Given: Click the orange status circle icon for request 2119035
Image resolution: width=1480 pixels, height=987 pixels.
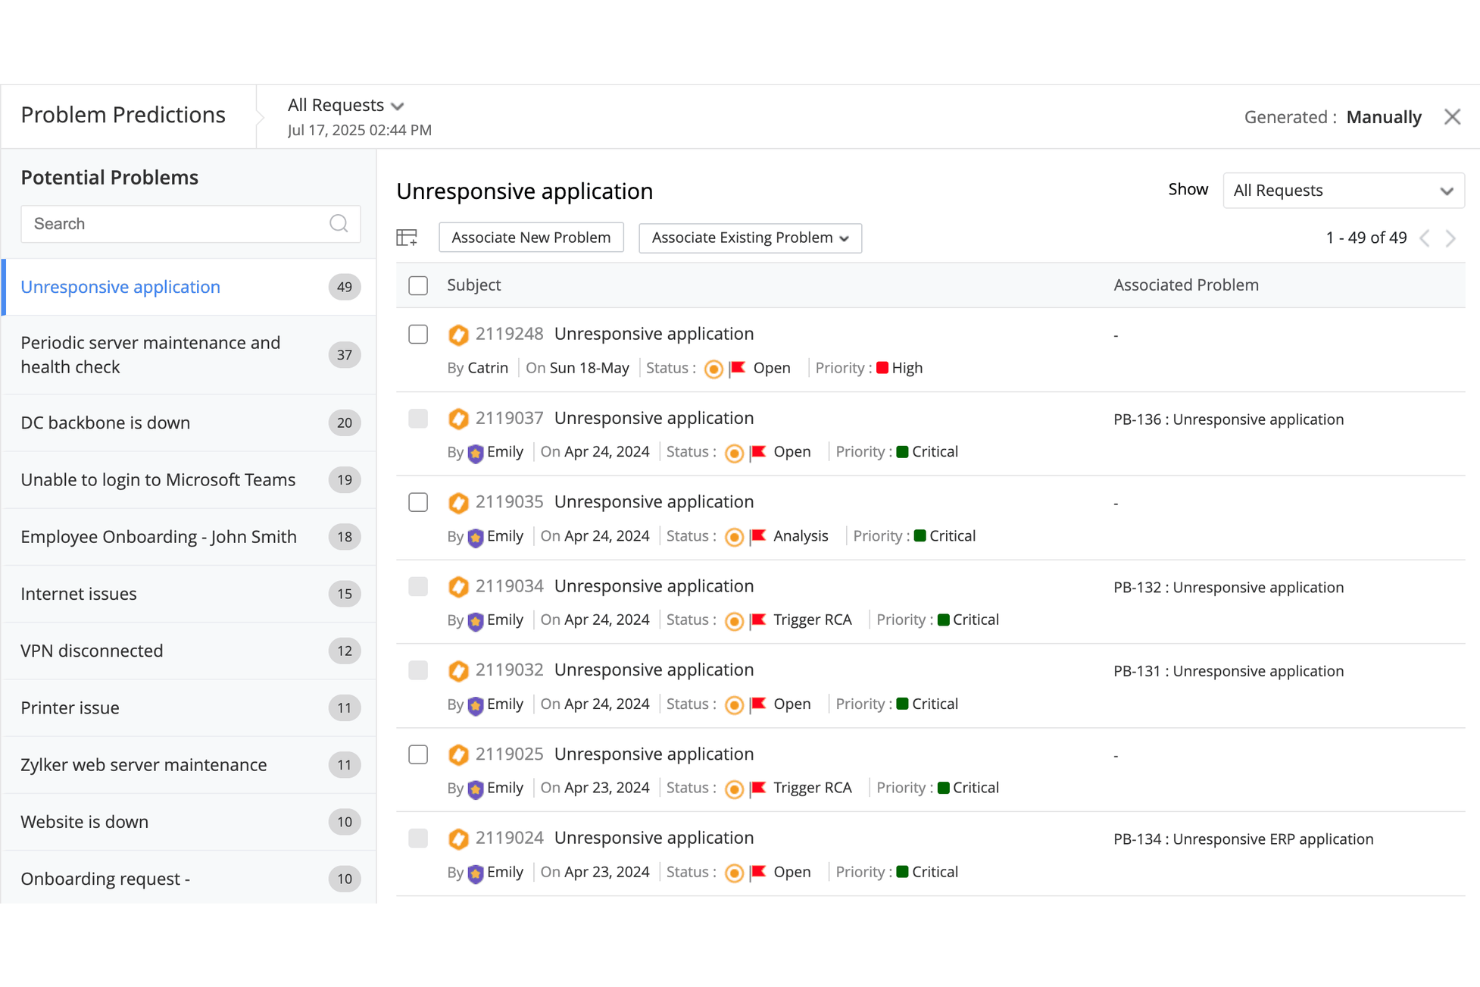Looking at the screenshot, I should coord(734,536).
